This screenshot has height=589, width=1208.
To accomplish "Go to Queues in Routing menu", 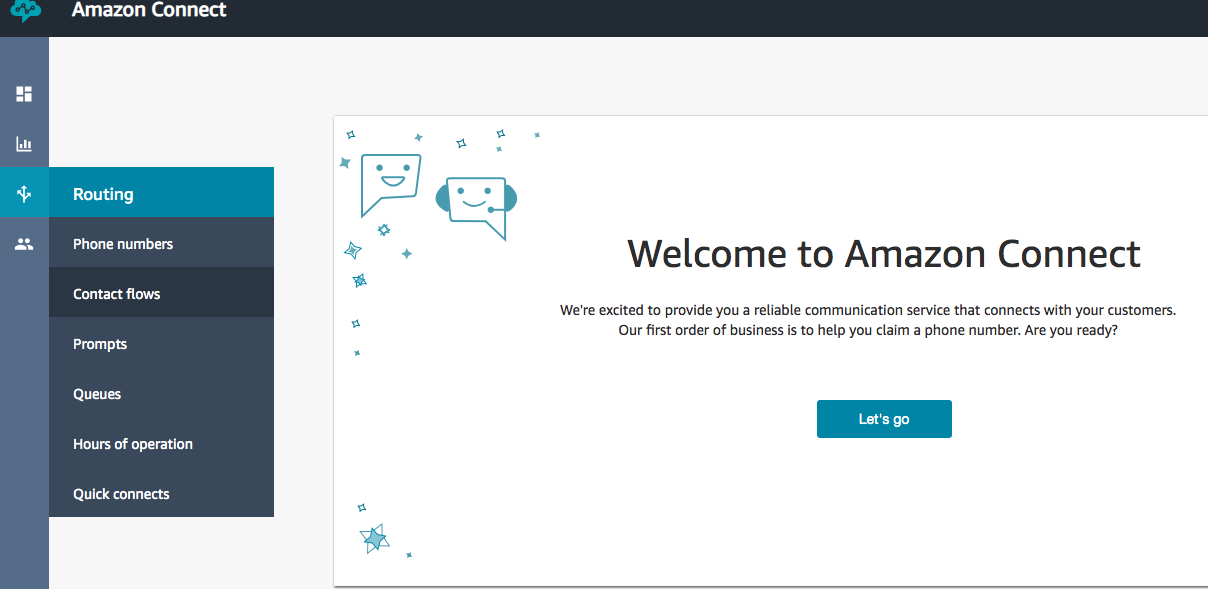I will [x=161, y=392].
